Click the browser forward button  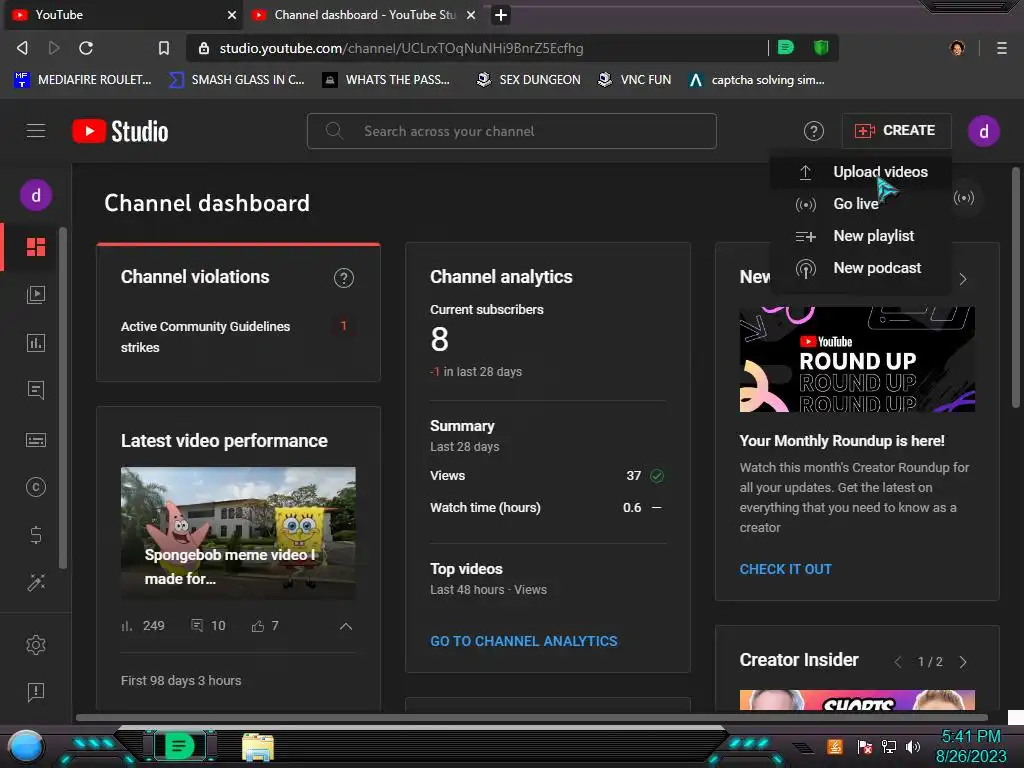54,48
